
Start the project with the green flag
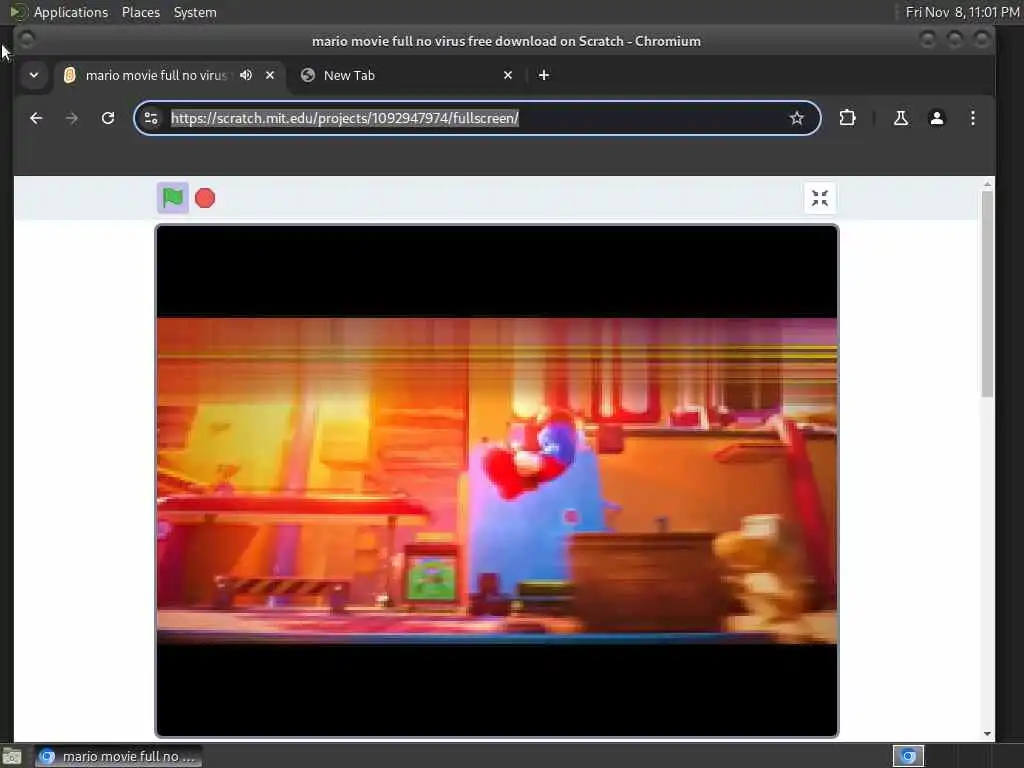click(172, 198)
